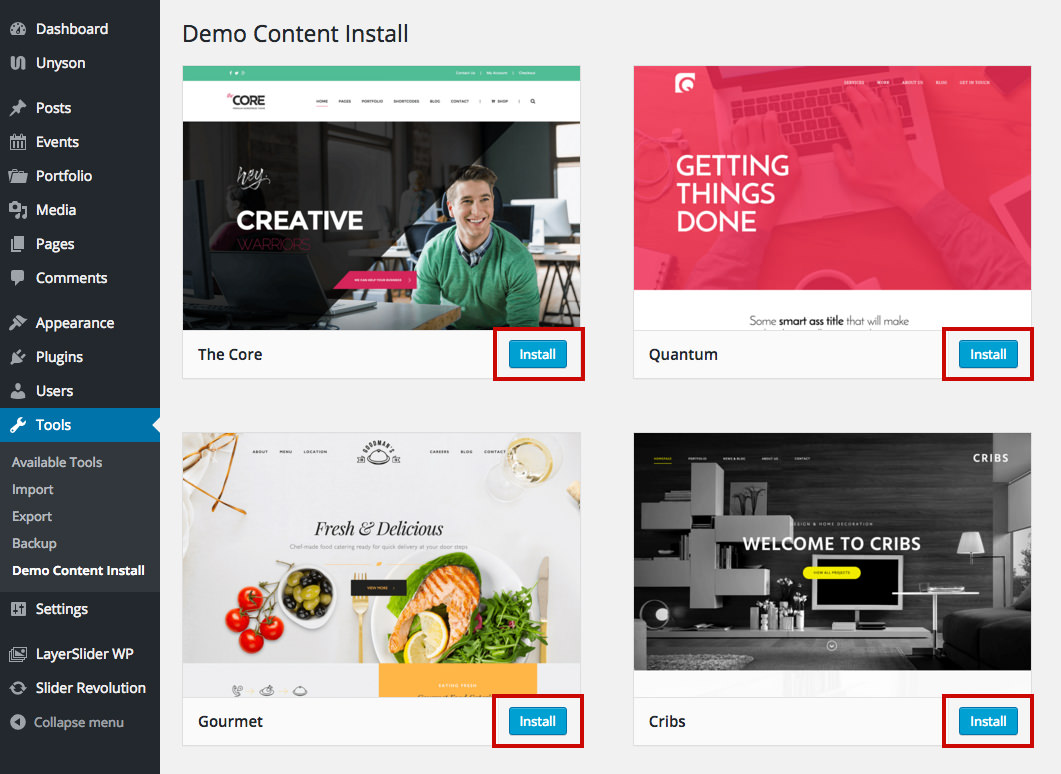Image resolution: width=1061 pixels, height=774 pixels.
Task: Click the Slider Revolution refresh icon
Action: 18,688
